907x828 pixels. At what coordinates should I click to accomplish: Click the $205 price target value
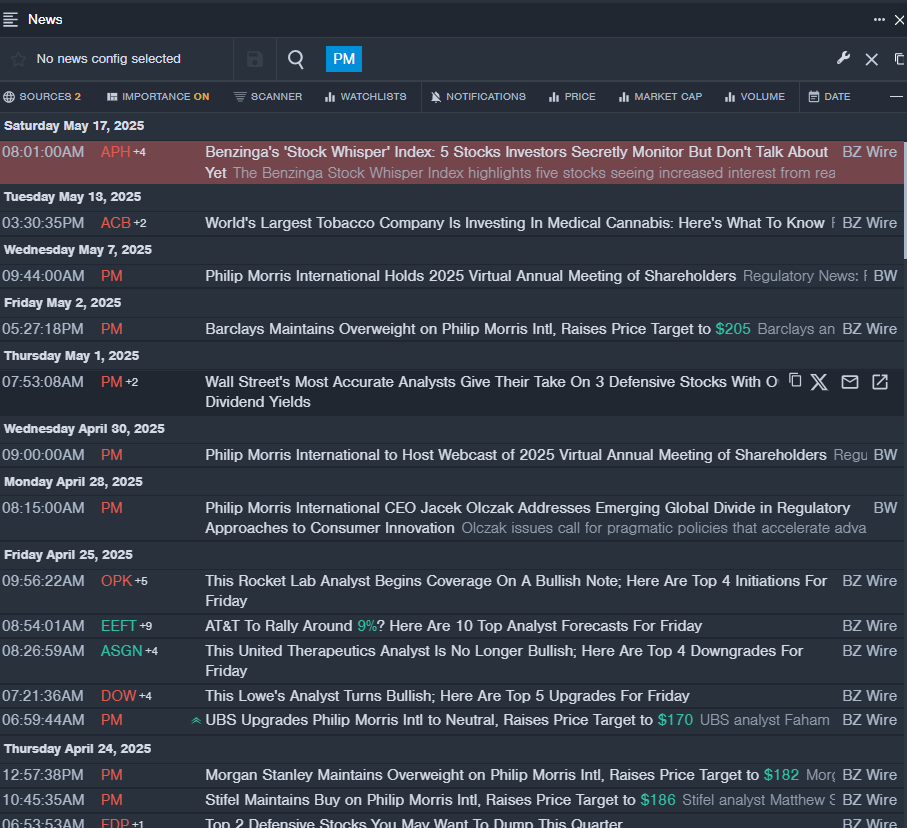tap(733, 329)
